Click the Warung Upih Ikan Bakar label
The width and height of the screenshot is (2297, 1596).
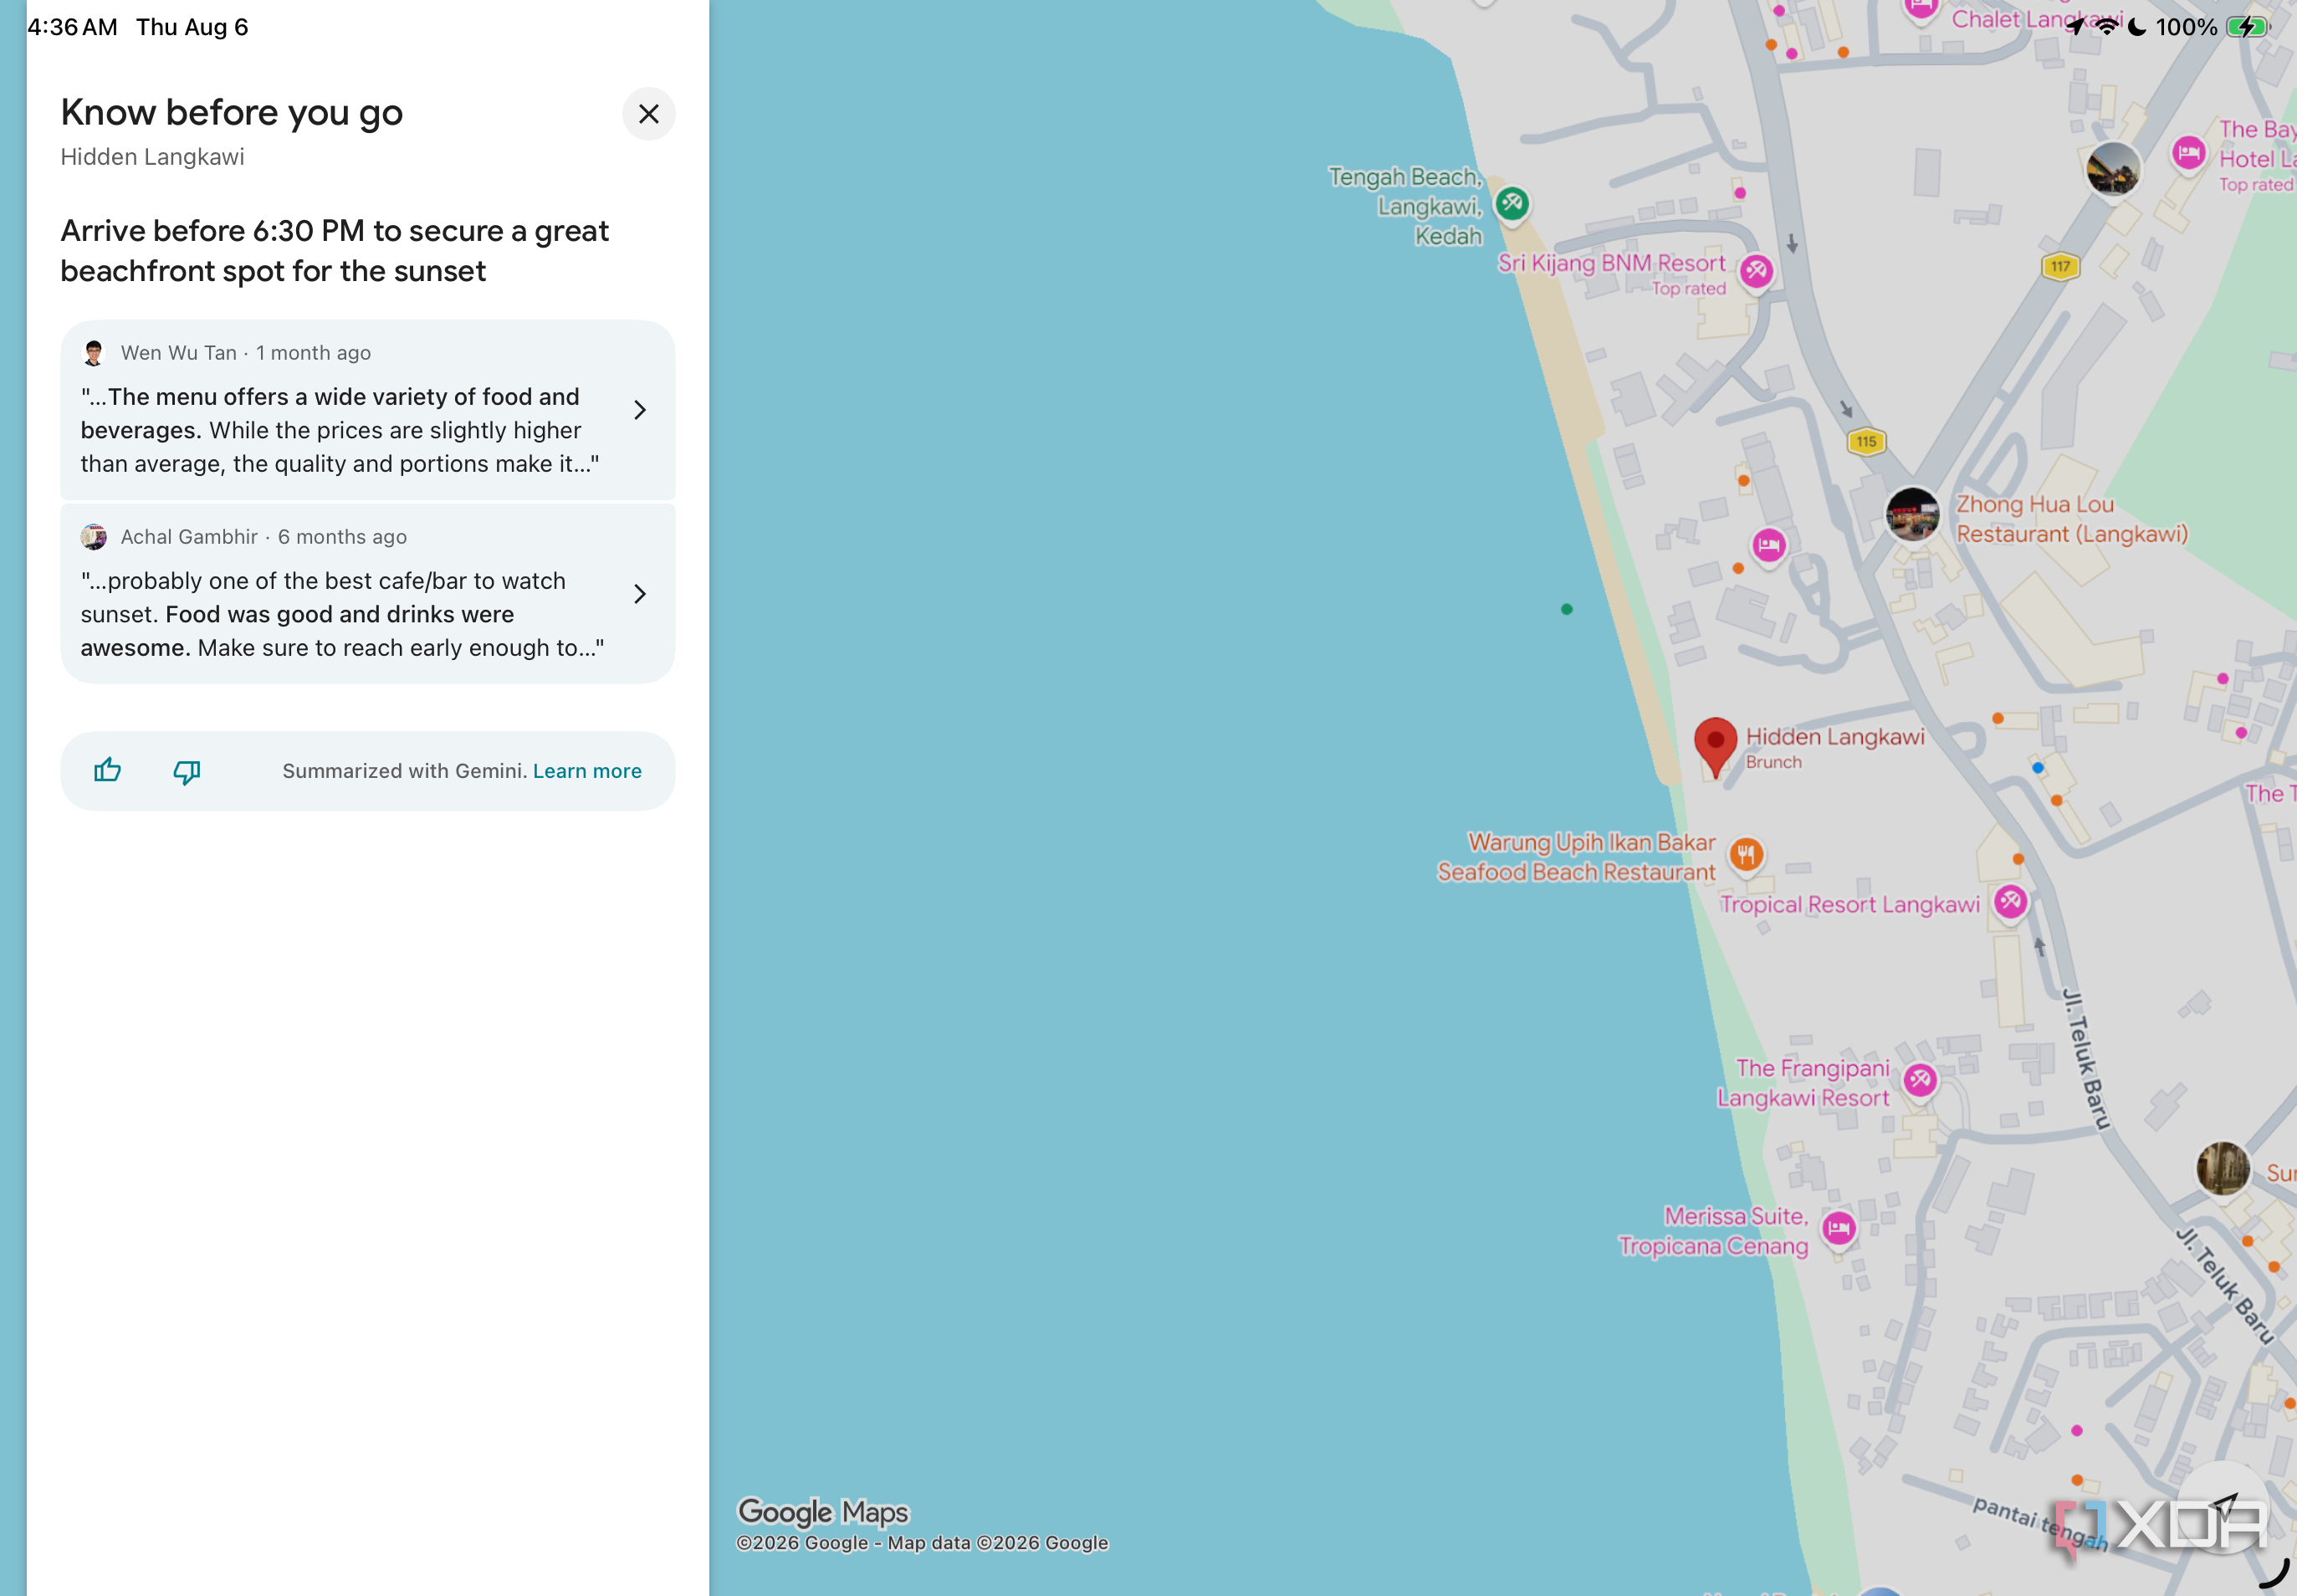(x=1577, y=857)
